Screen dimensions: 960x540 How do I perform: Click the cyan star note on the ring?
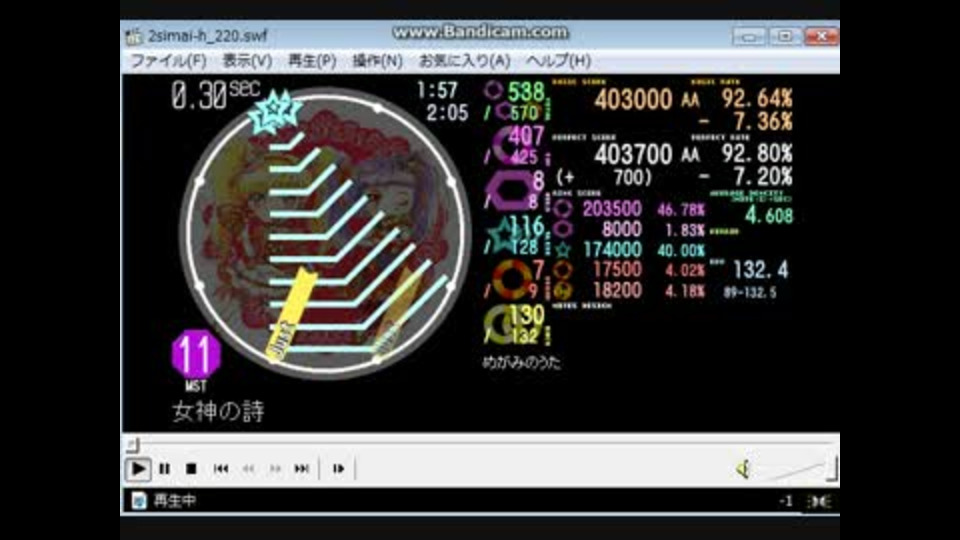click(275, 111)
